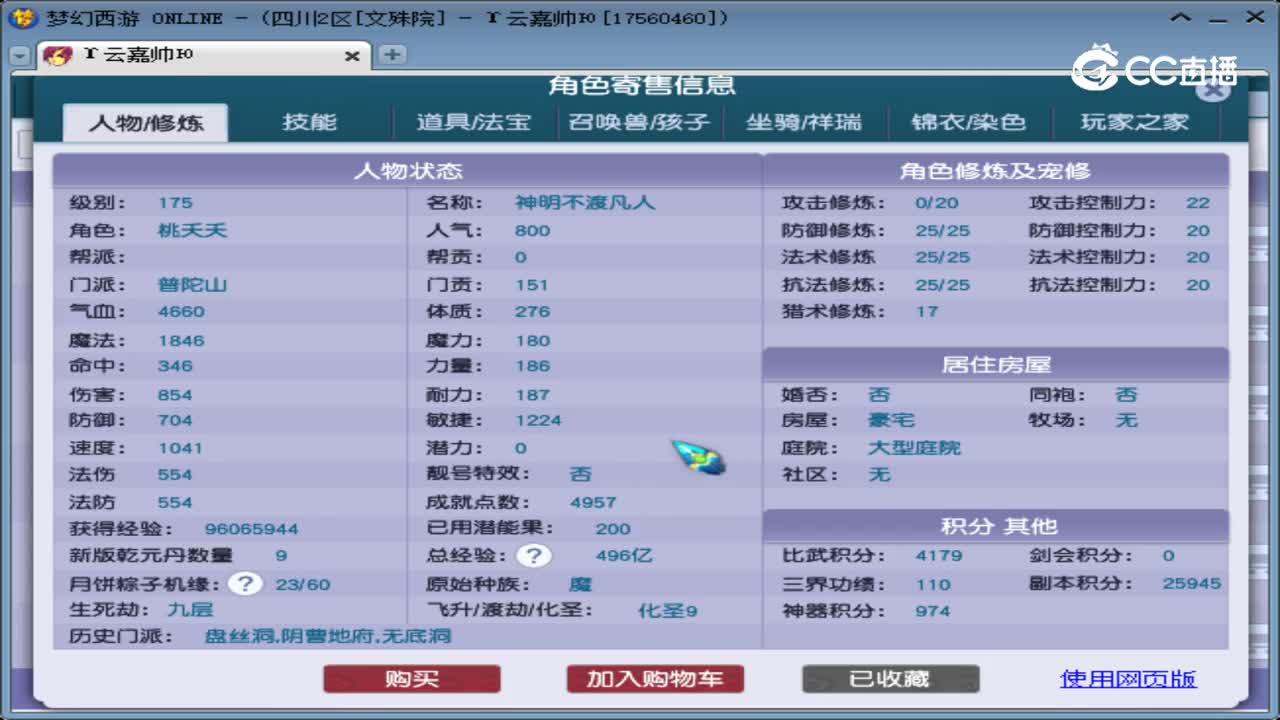This screenshot has height=720, width=1280.
Task: Click the 获得经验 value 96065944
Action: (x=251, y=529)
